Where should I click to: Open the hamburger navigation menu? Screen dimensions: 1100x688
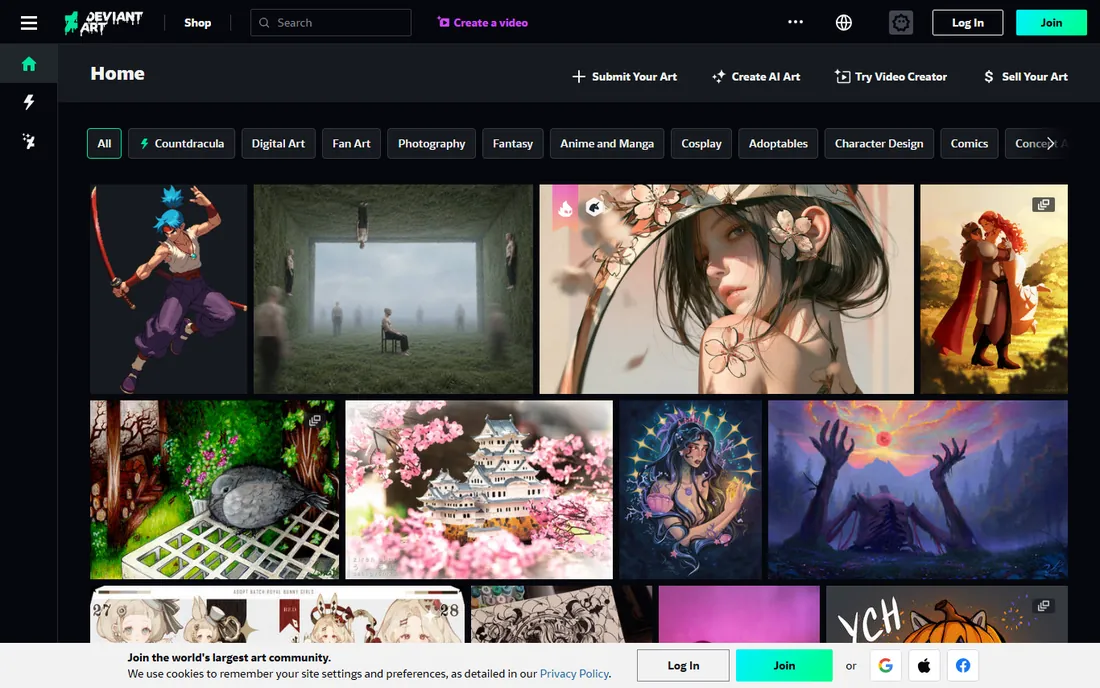(x=29, y=22)
